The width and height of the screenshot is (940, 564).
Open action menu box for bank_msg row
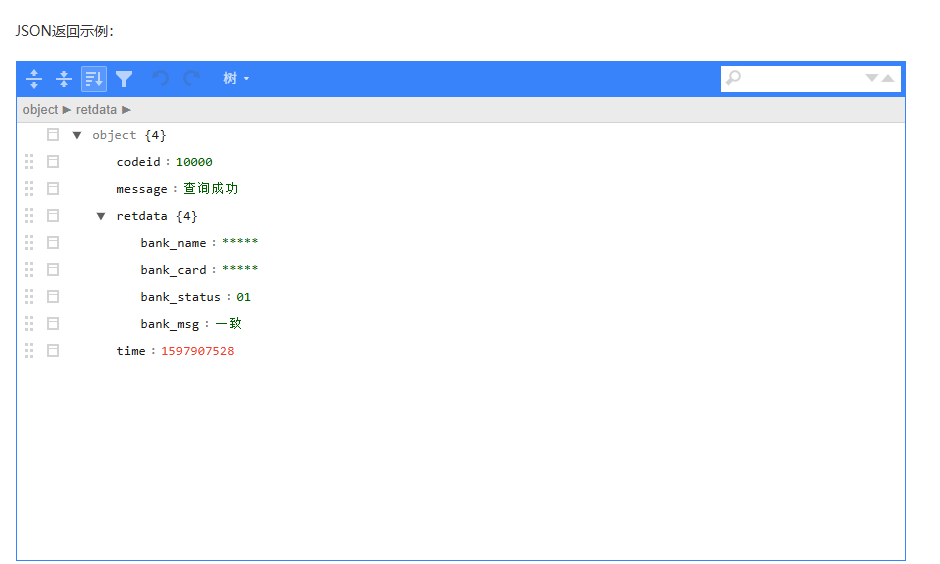[x=53, y=324]
